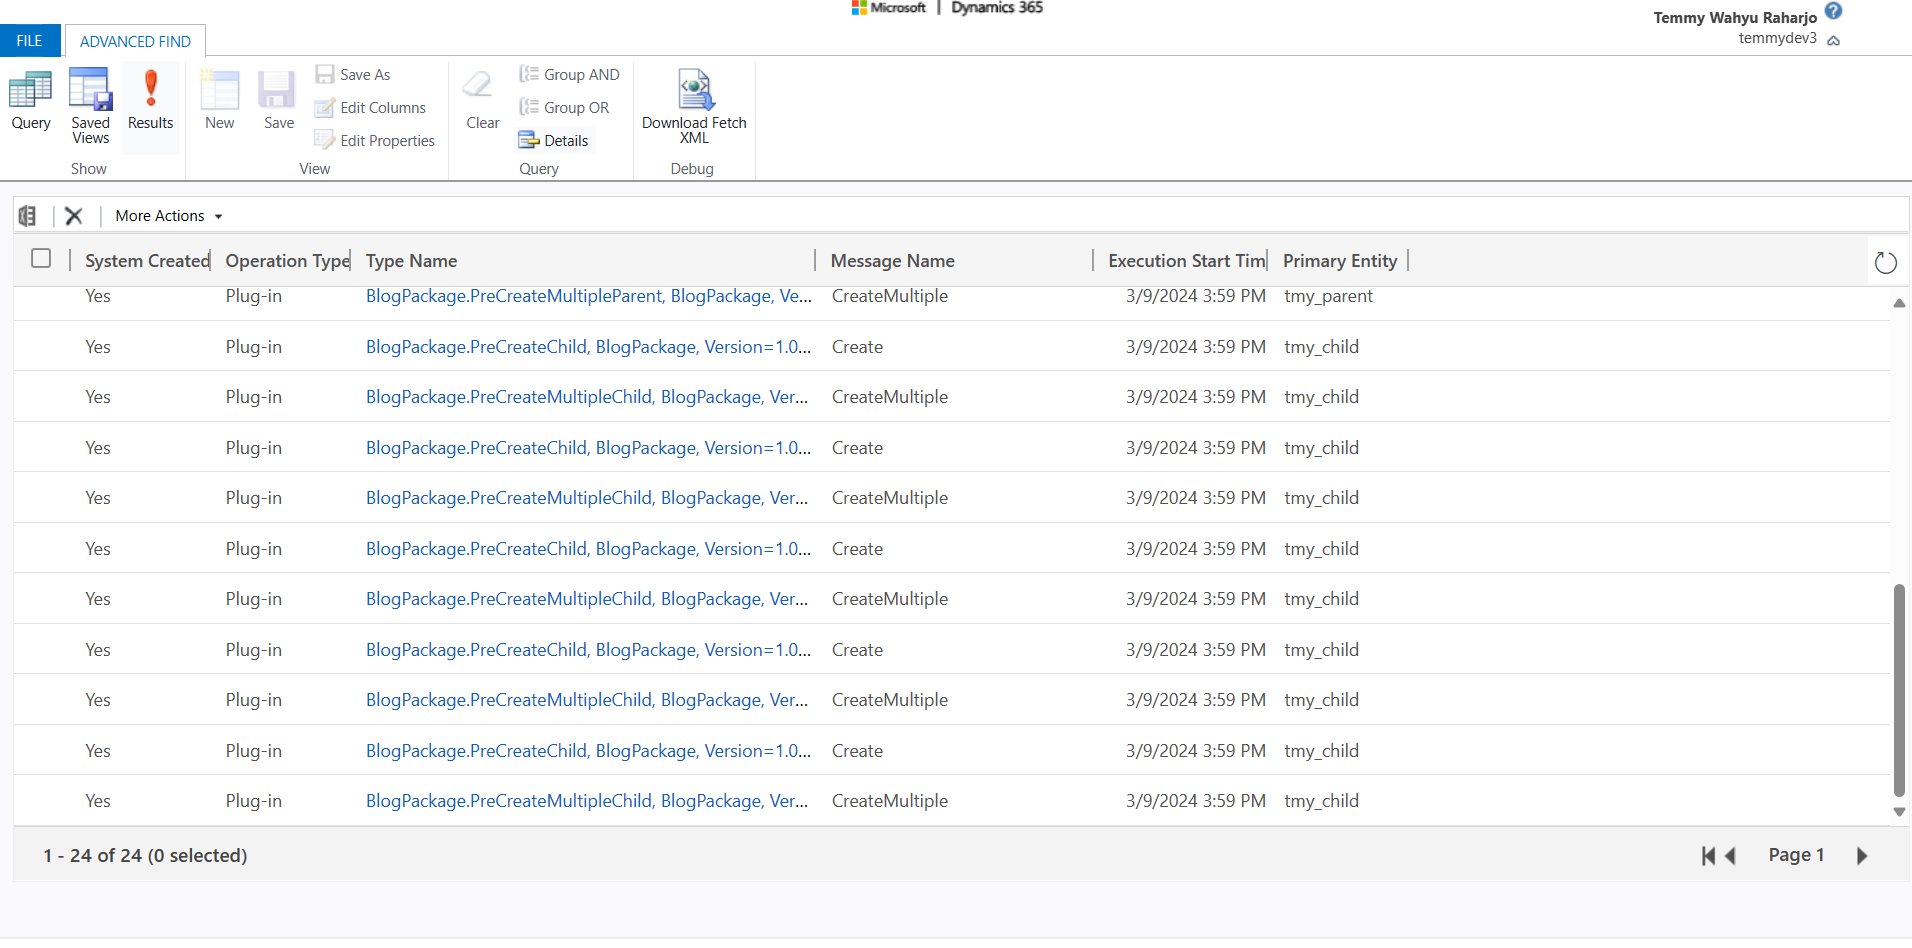
Task: Sort by Type Name column
Action: pos(411,261)
